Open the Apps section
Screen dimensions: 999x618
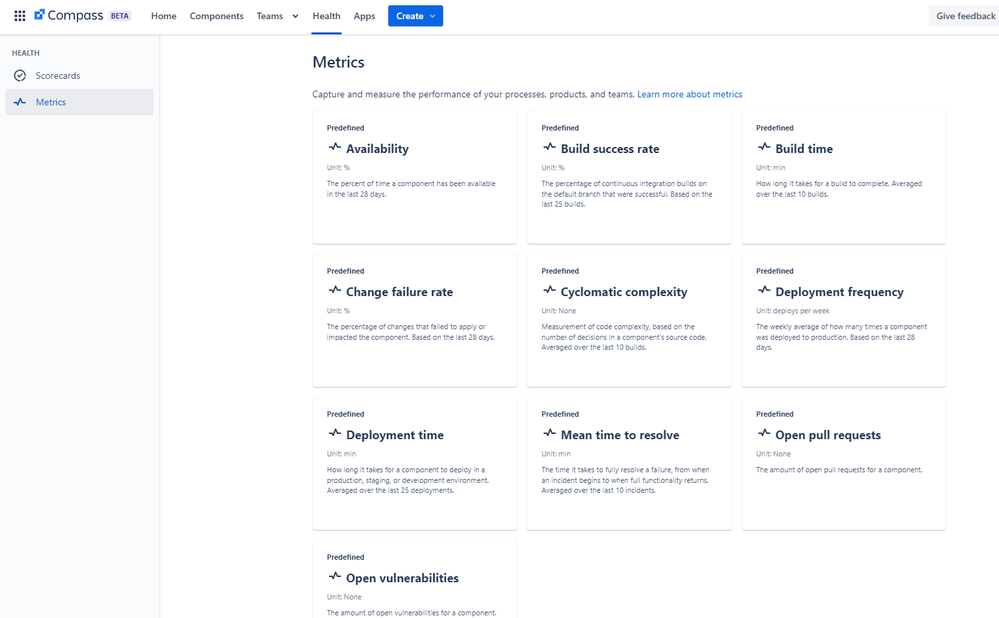364,15
